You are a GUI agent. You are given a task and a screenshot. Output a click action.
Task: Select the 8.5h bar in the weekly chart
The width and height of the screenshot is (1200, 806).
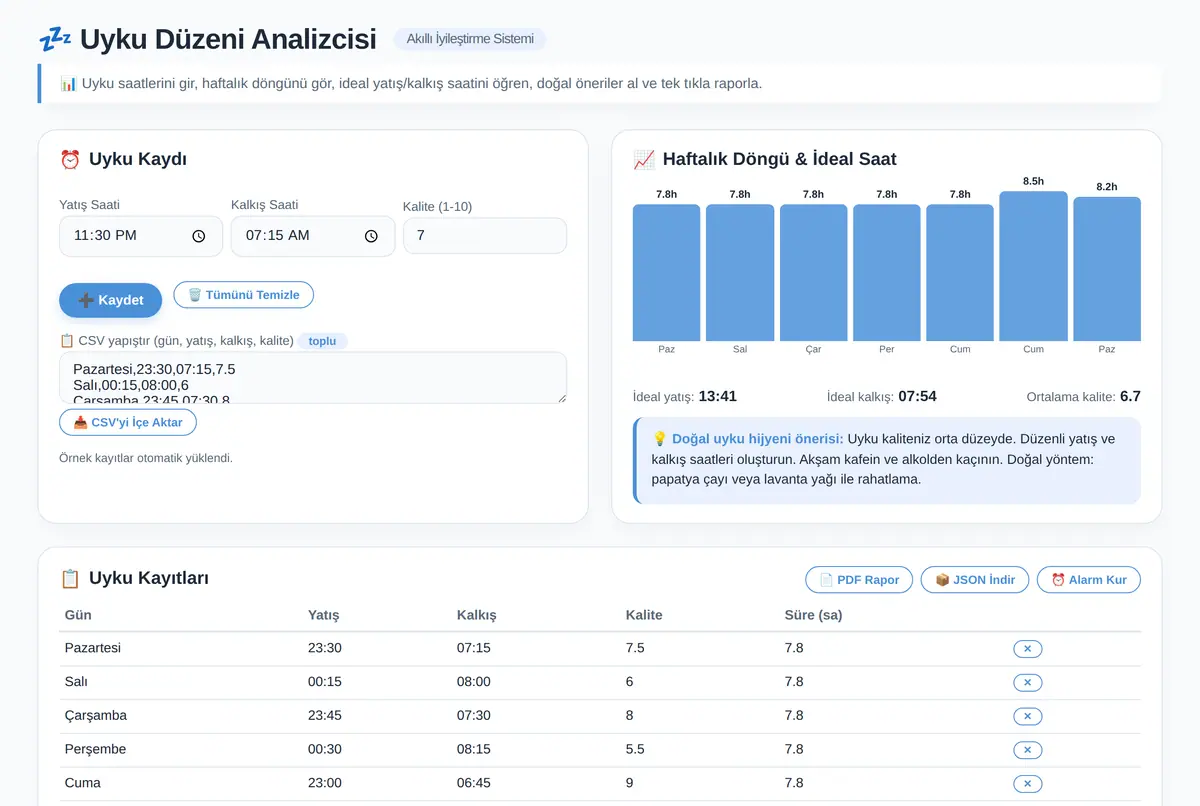pyautogui.click(x=1033, y=266)
